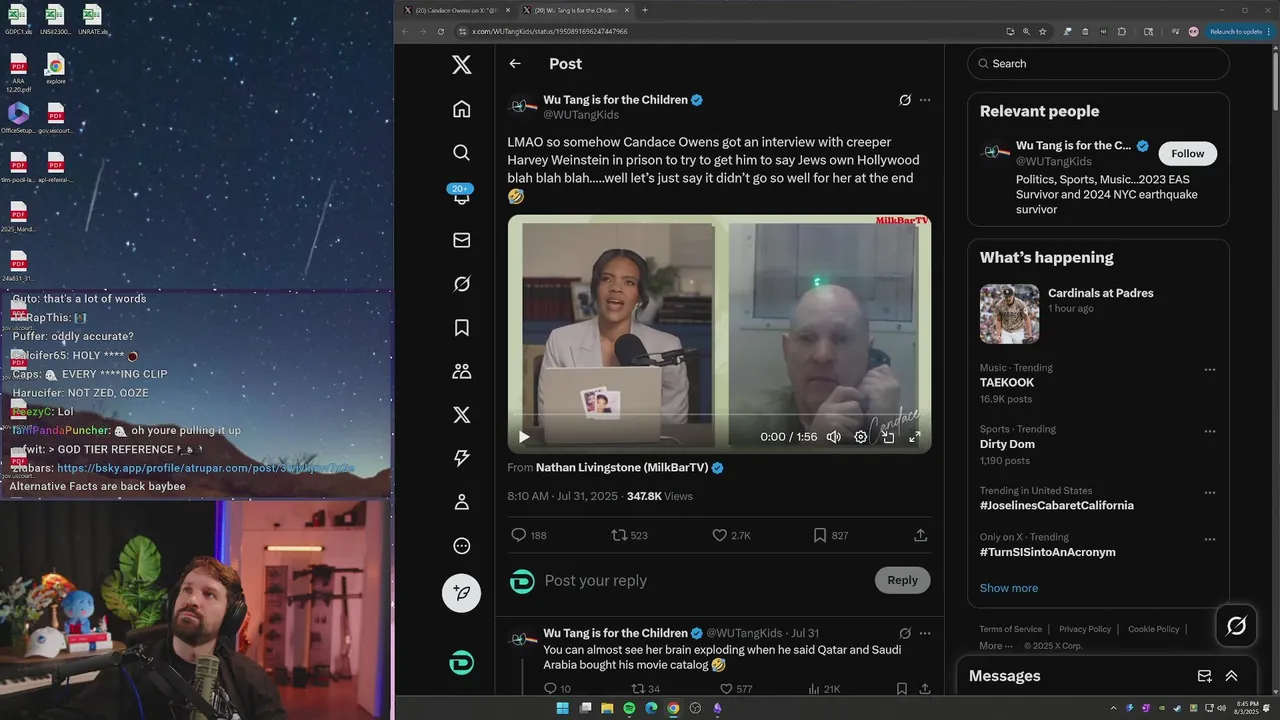Click Grok icon on main post header
1280x720 pixels.
coord(905,100)
